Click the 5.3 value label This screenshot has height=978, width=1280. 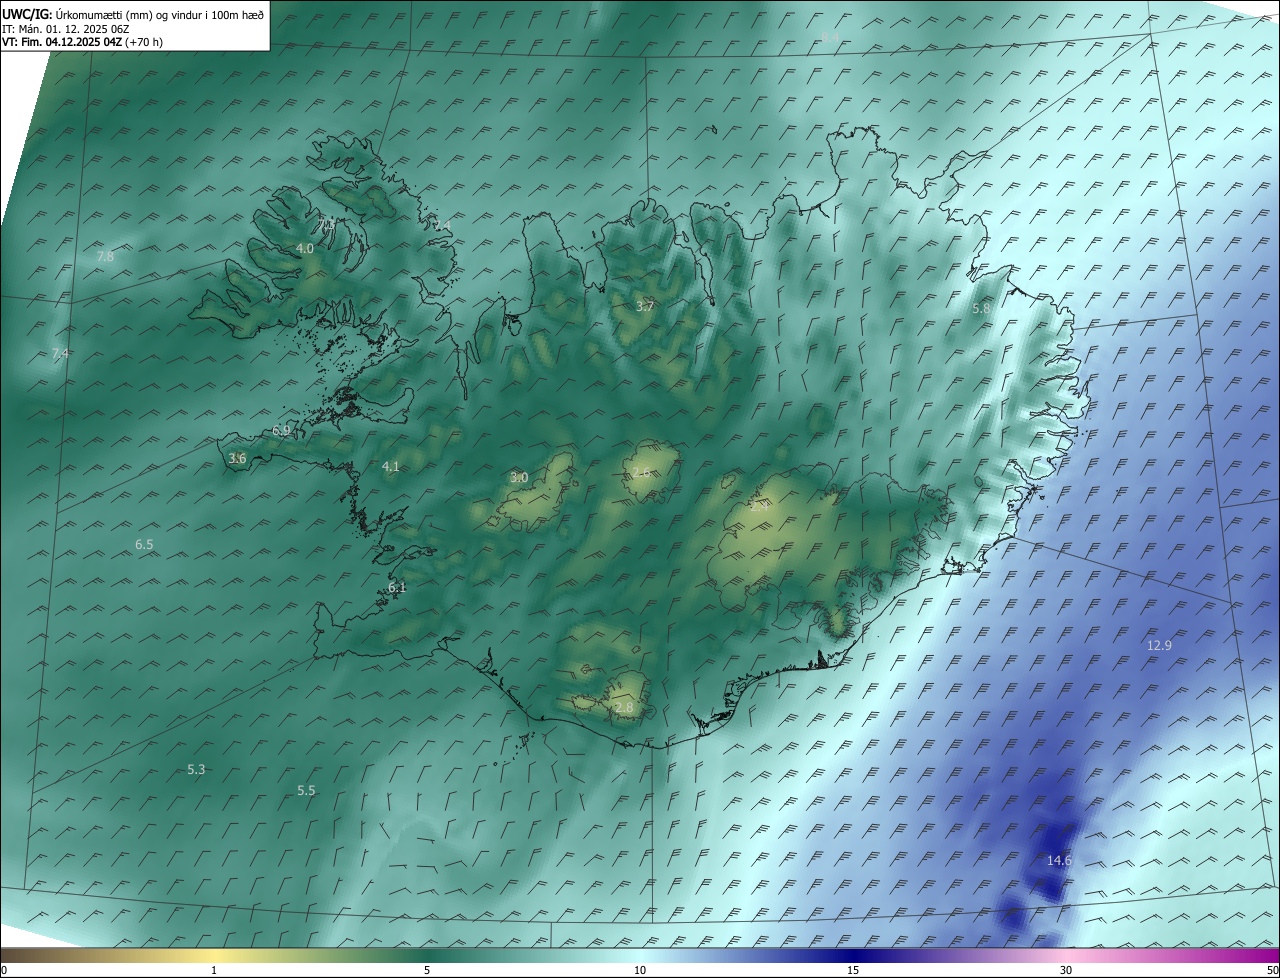click(x=196, y=770)
